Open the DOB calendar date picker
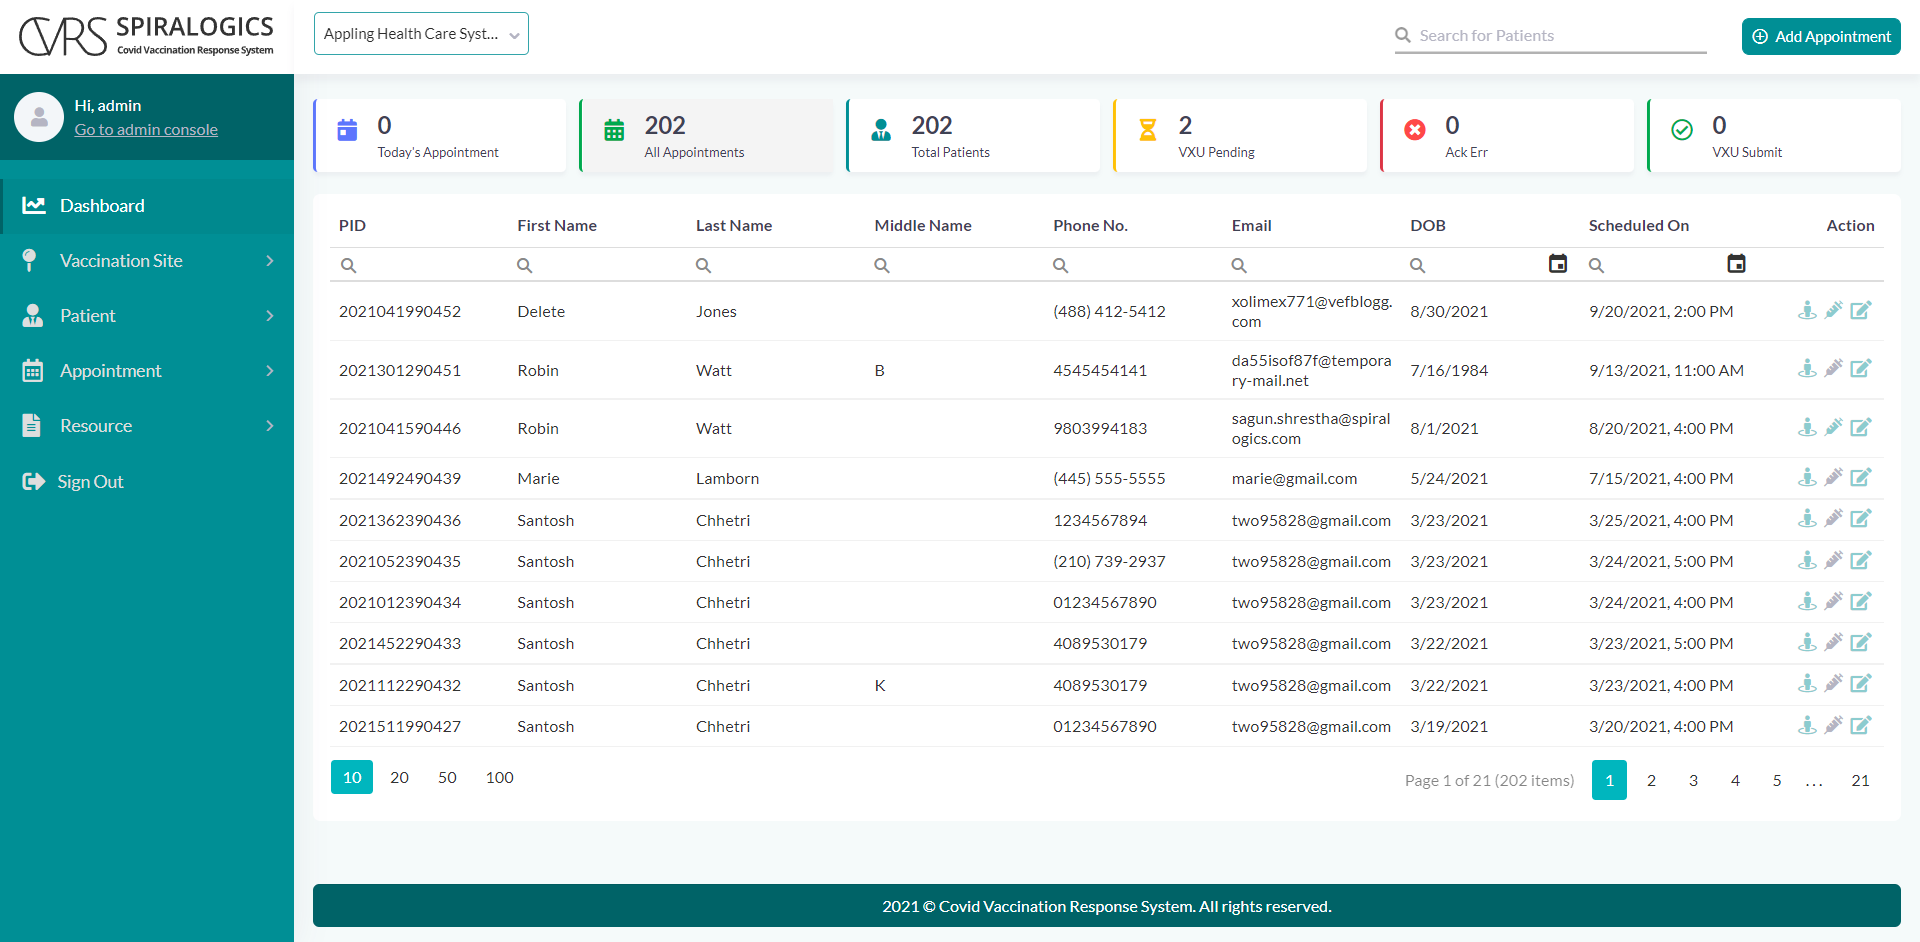1920x942 pixels. [1557, 264]
